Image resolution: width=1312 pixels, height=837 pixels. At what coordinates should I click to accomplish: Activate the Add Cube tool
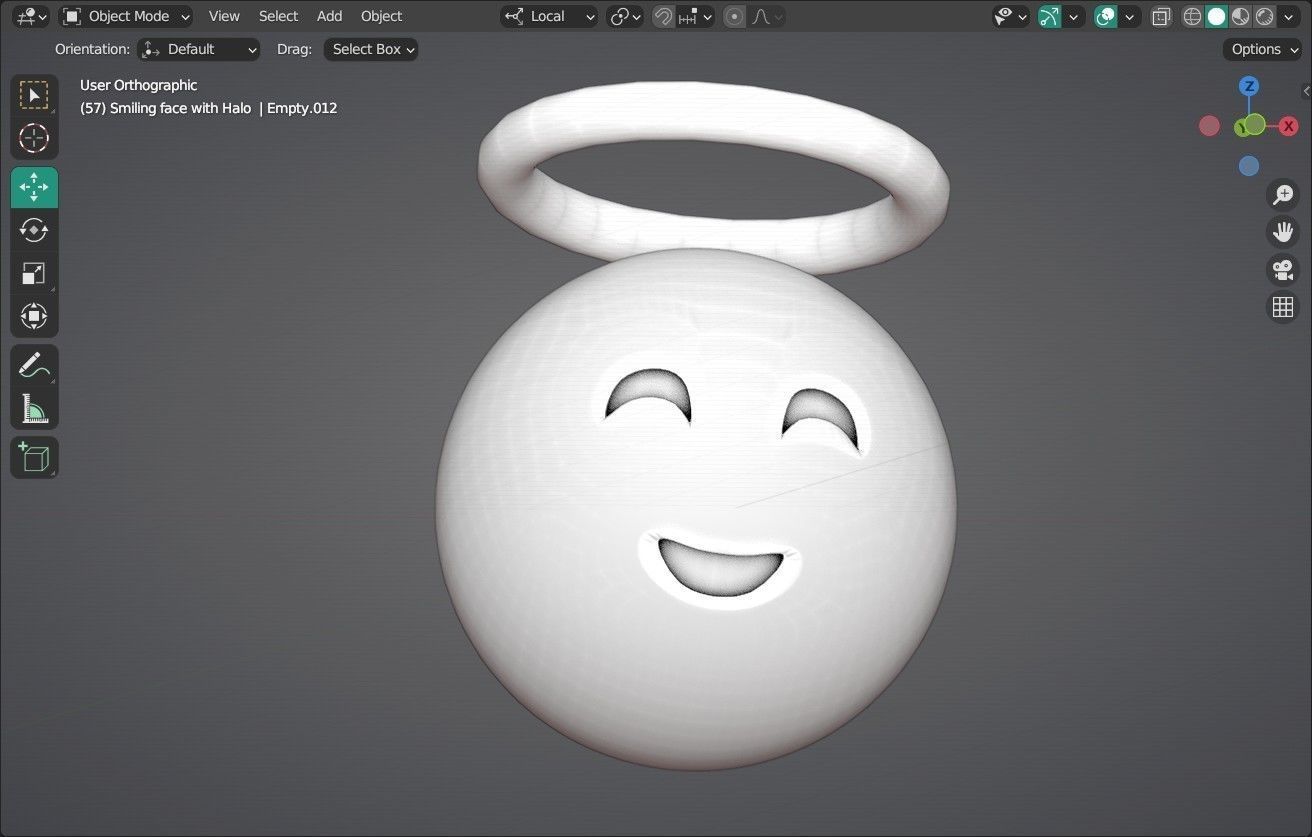[34, 457]
